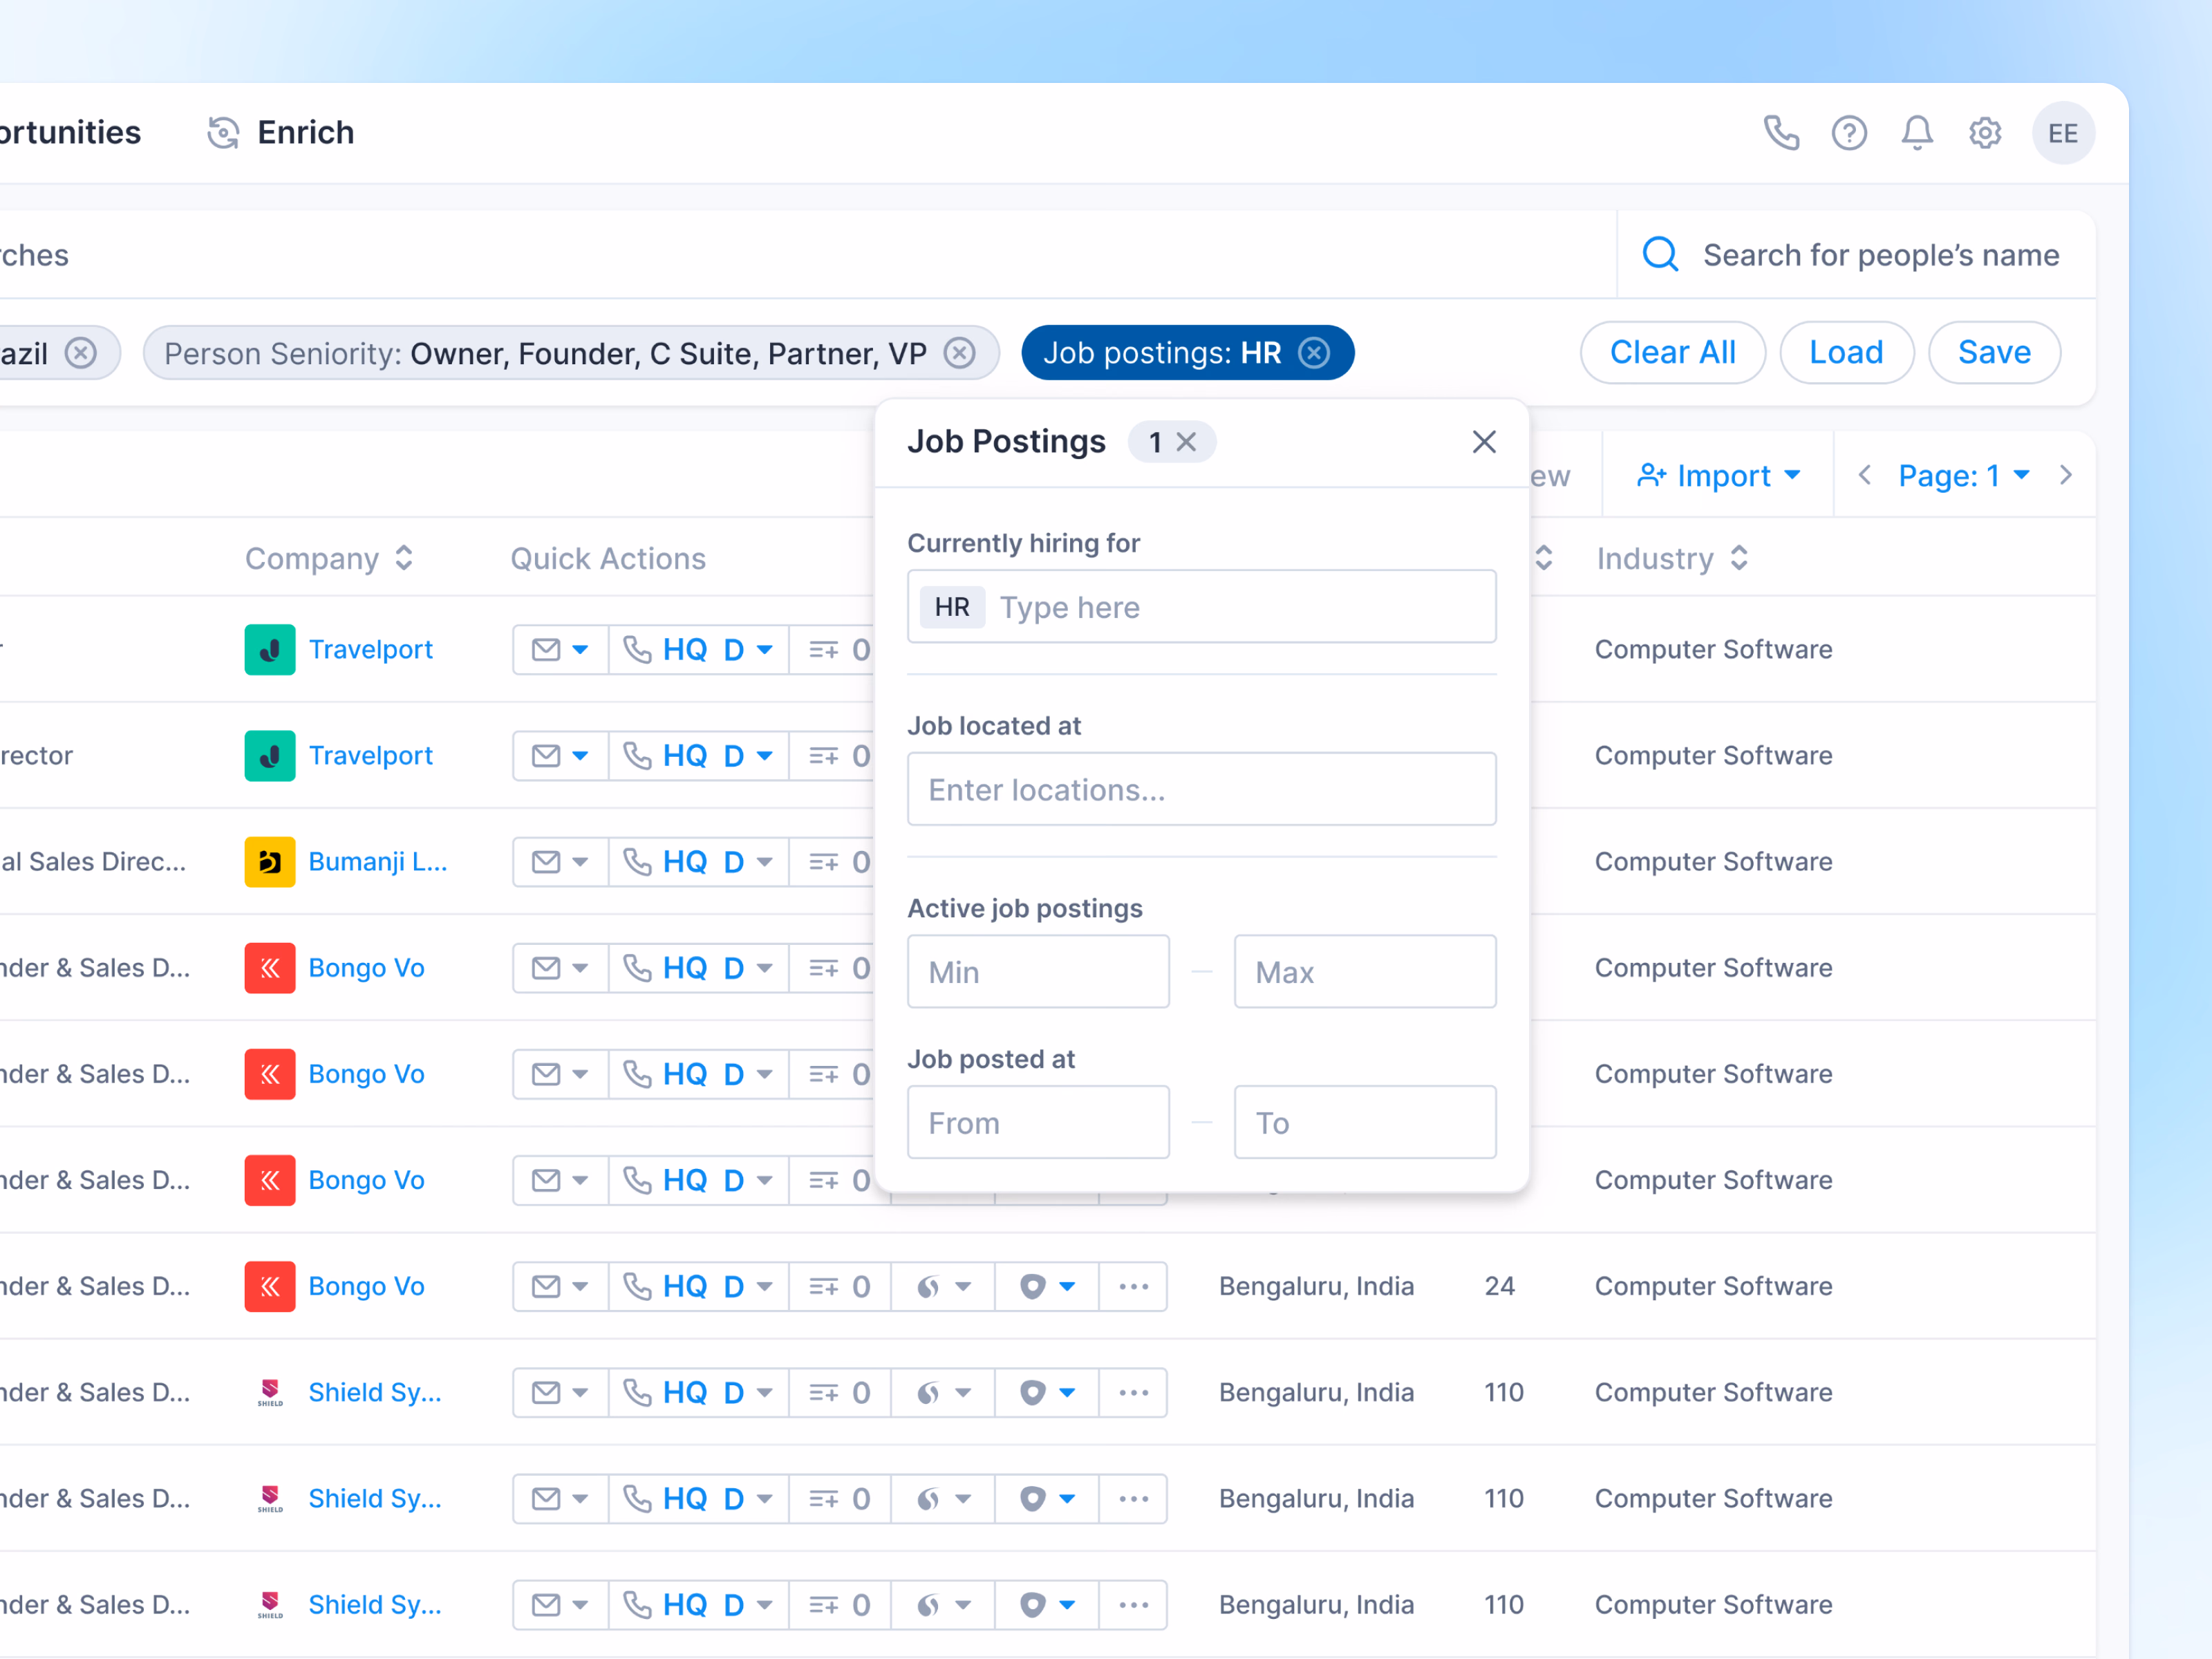
Task: Go to next page arrow
Action: click(x=2066, y=476)
